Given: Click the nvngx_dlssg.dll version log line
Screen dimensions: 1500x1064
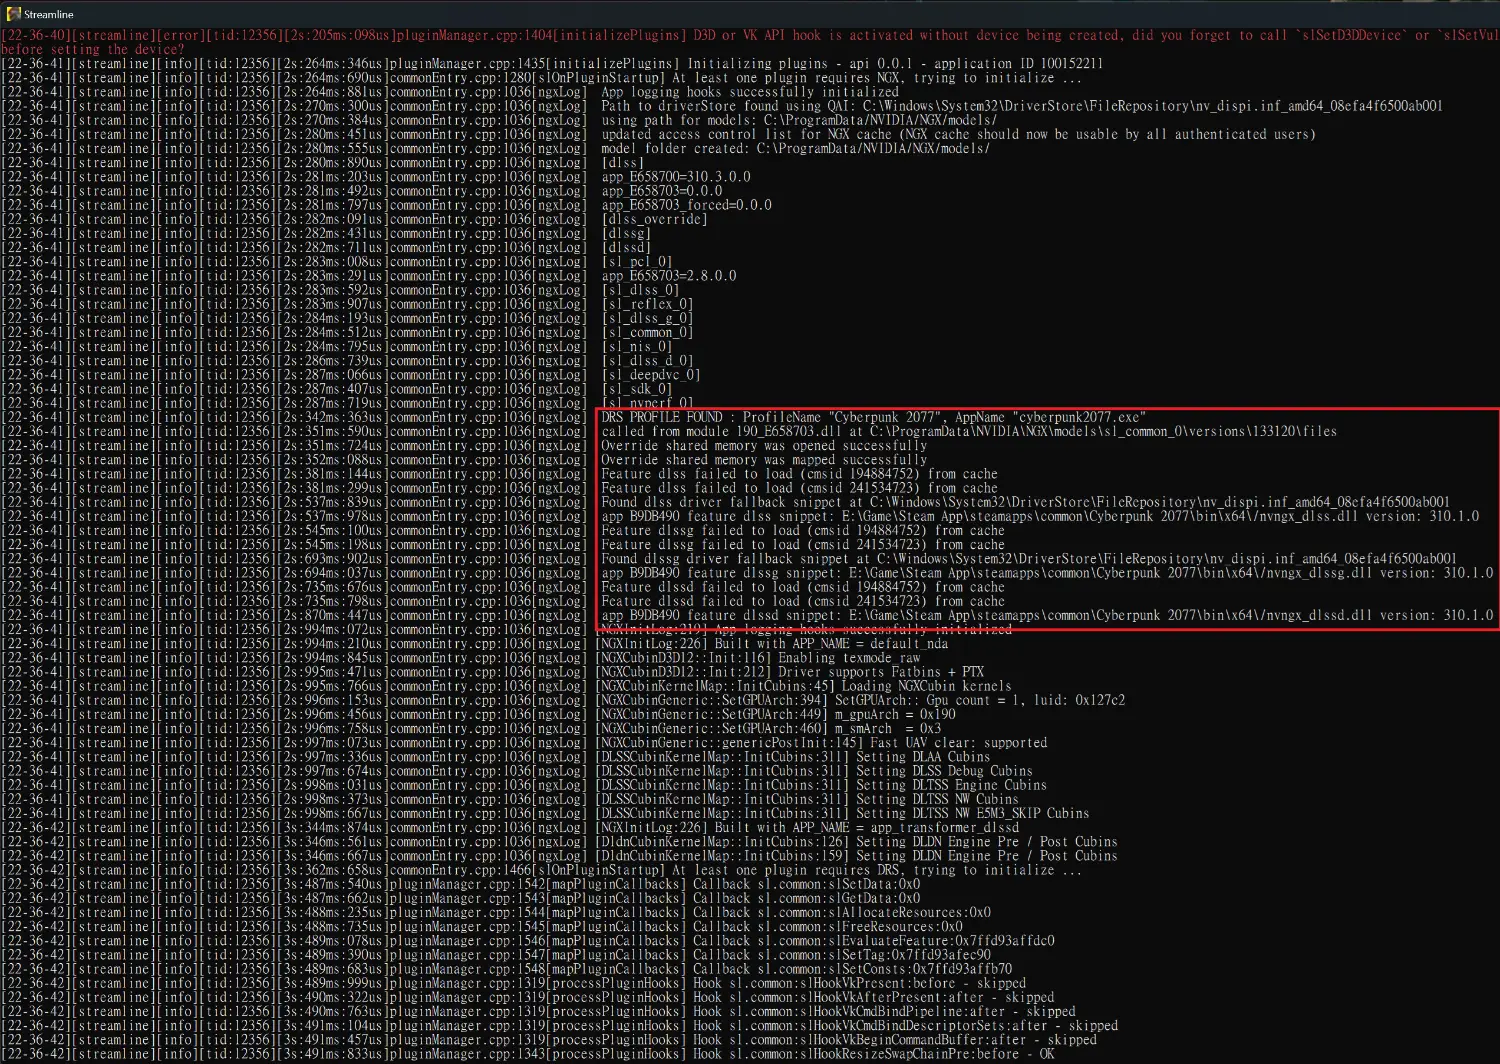Looking at the screenshot, I should click(x=1046, y=573).
